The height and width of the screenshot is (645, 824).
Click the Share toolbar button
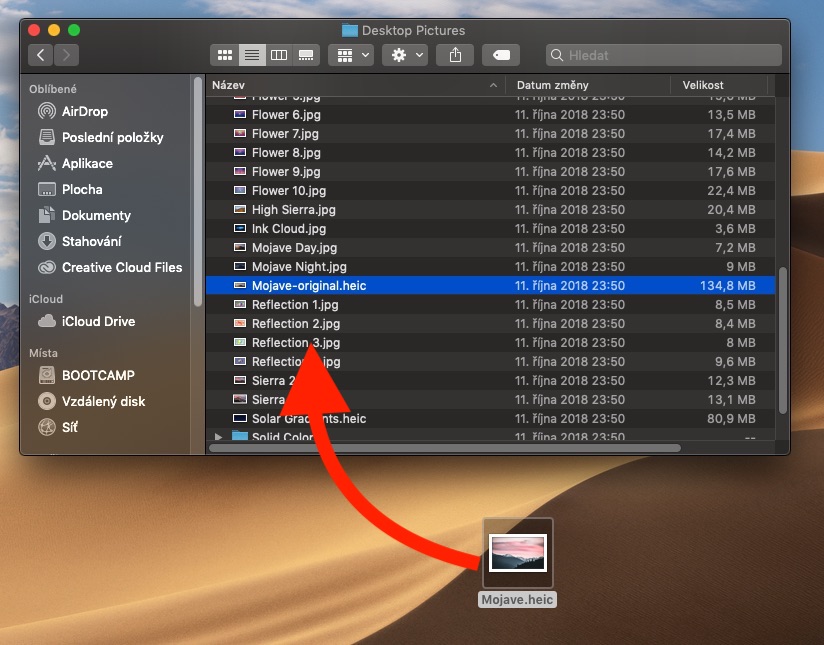[455, 55]
